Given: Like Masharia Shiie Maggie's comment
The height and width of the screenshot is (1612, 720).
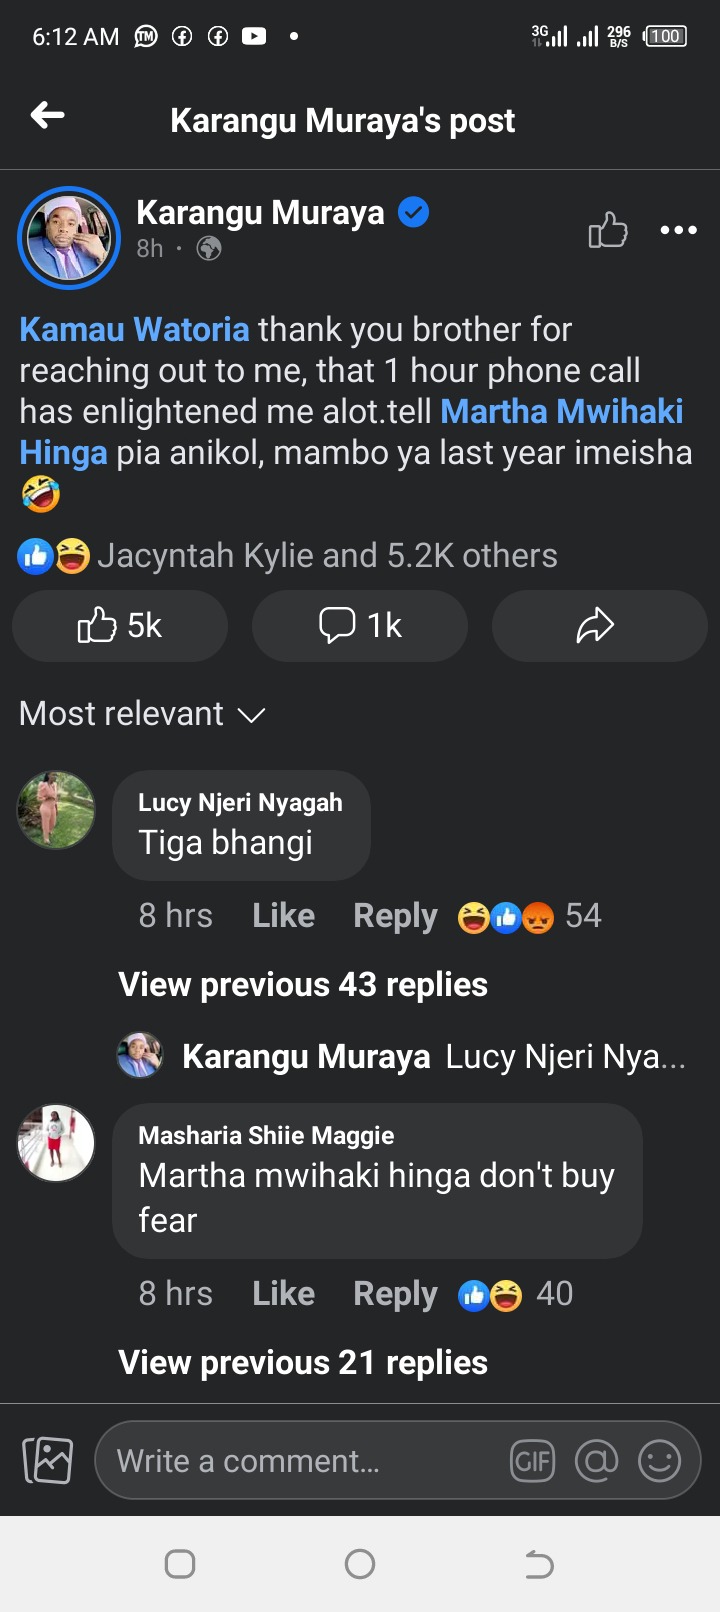Looking at the screenshot, I should point(283,1294).
